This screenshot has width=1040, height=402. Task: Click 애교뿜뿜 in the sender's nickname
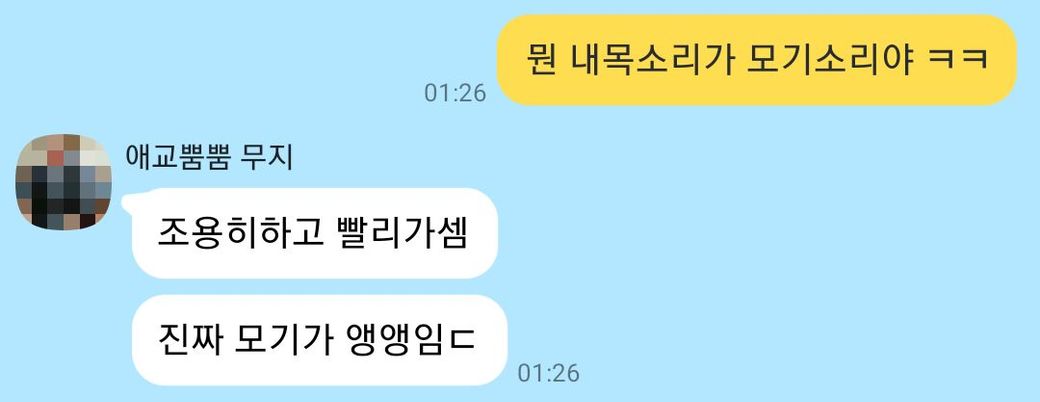pyautogui.click(x=177, y=158)
